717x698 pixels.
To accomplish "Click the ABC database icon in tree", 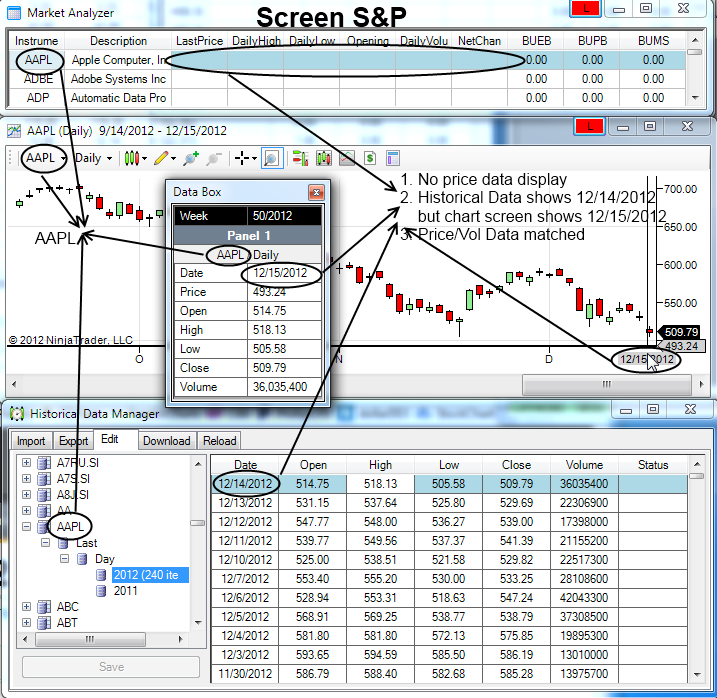I will [43, 607].
